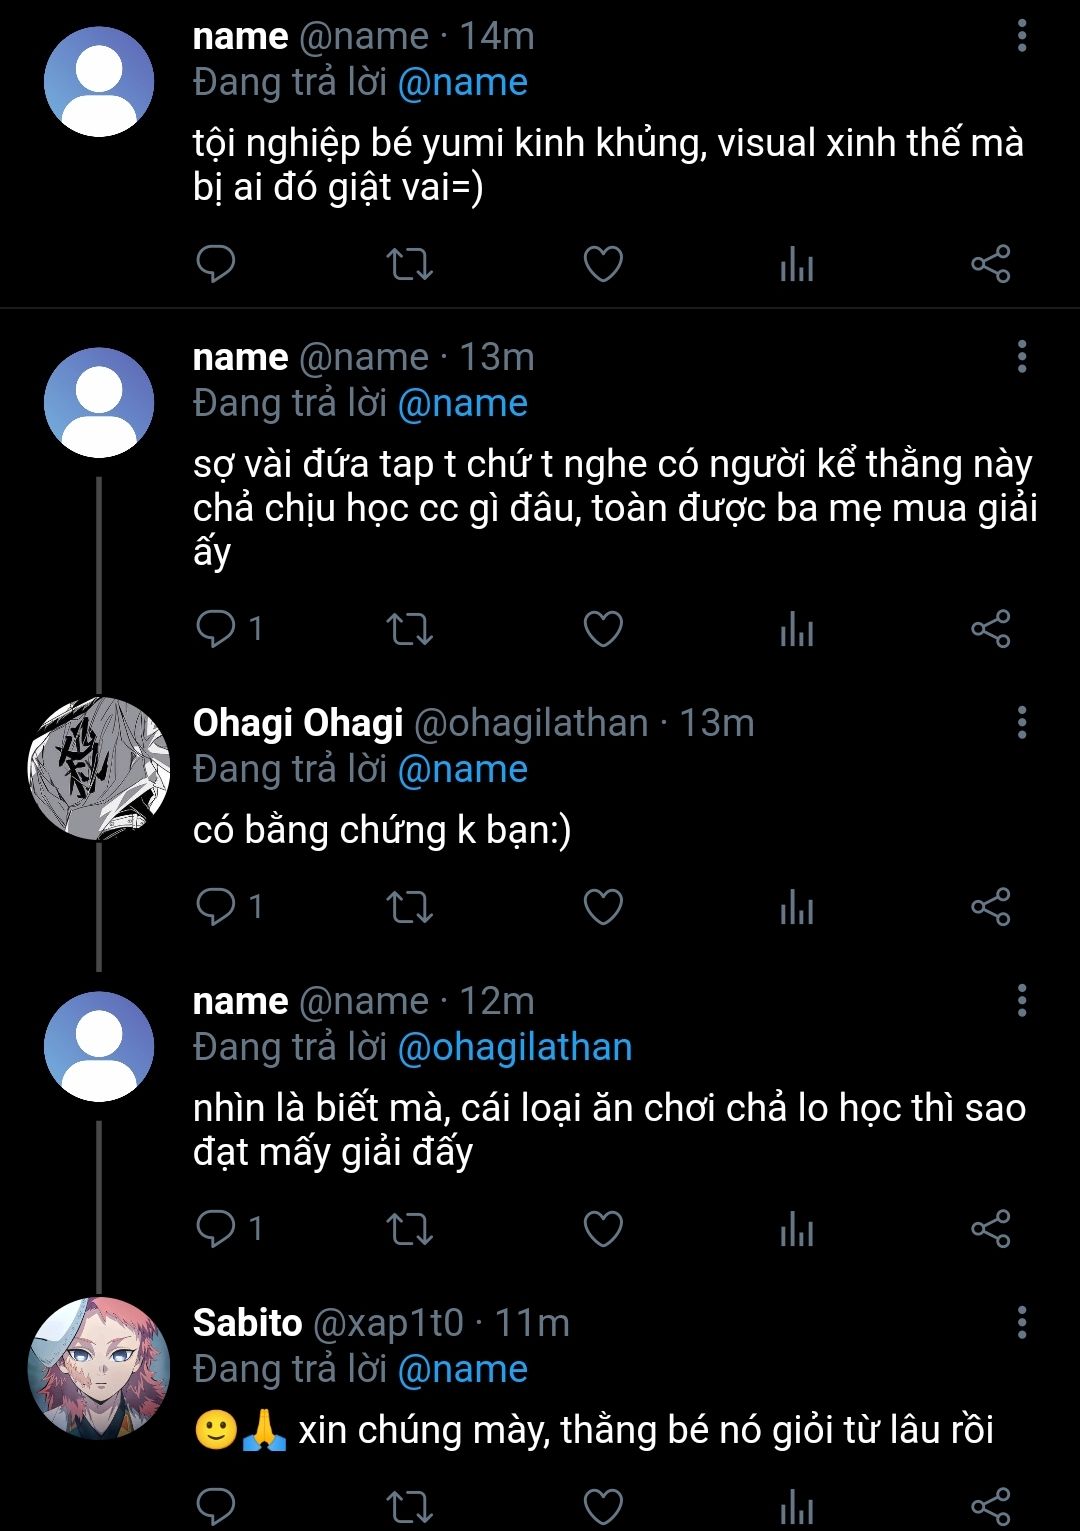
Task: Like the tweet about bé yumi
Action: pos(603,265)
